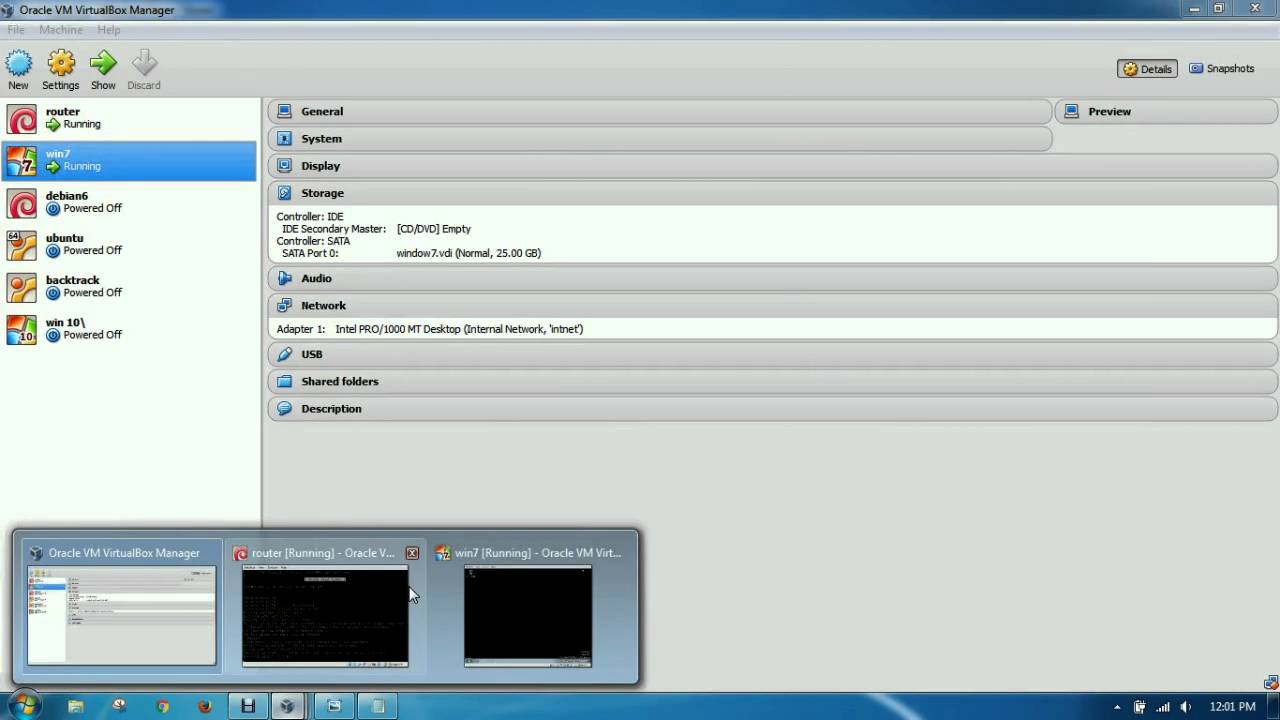Select the win 10\ virtual machine
Image resolution: width=1280 pixels, height=720 pixels.
(130, 329)
